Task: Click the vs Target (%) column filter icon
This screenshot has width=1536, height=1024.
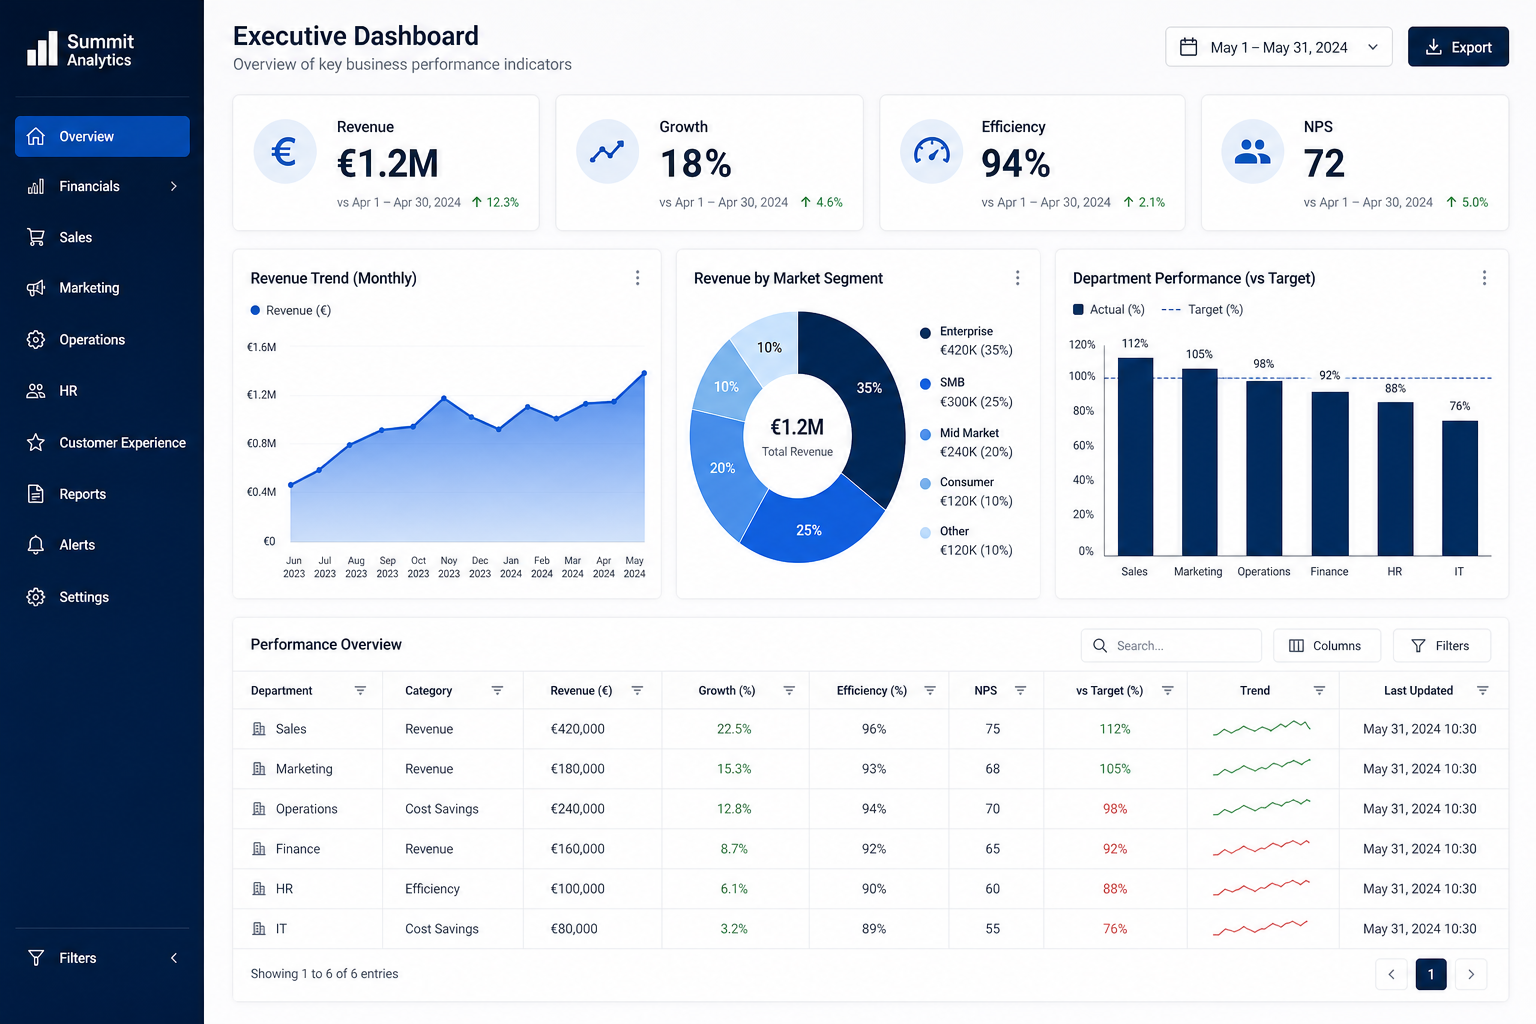Action: tap(1167, 691)
